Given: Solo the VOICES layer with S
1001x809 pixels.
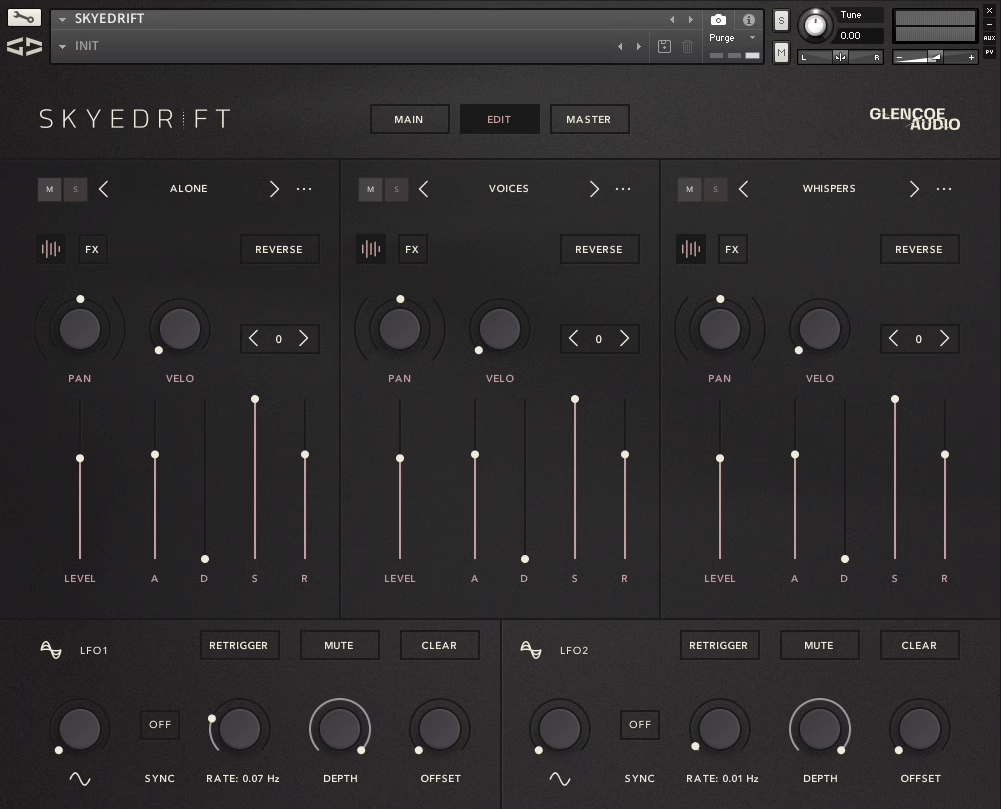Looking at the screenshot, I should [x=396, y=189].
